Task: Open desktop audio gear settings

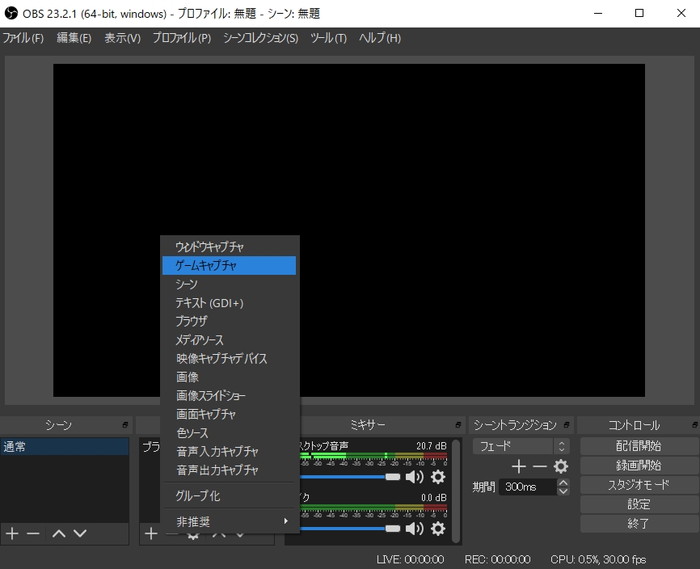Action: click(438, 477)
